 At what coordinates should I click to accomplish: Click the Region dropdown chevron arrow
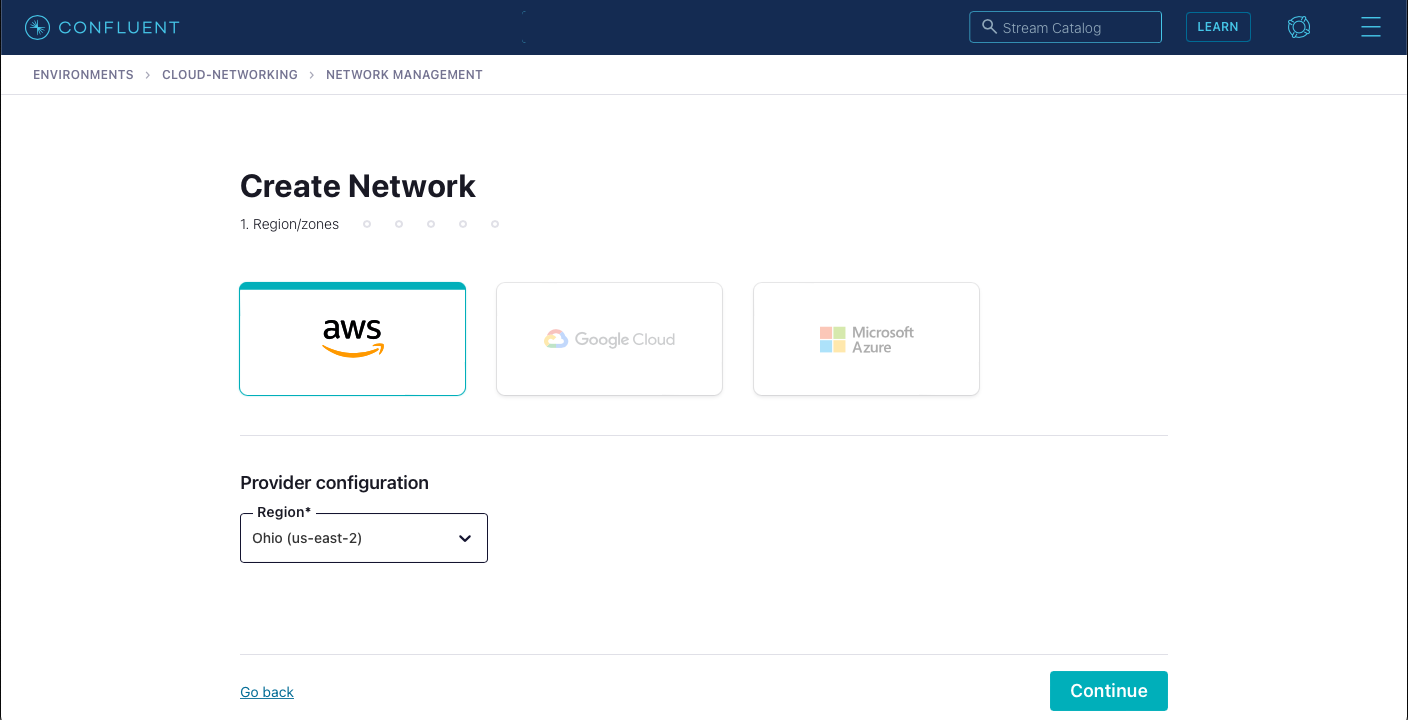point(465,538)
